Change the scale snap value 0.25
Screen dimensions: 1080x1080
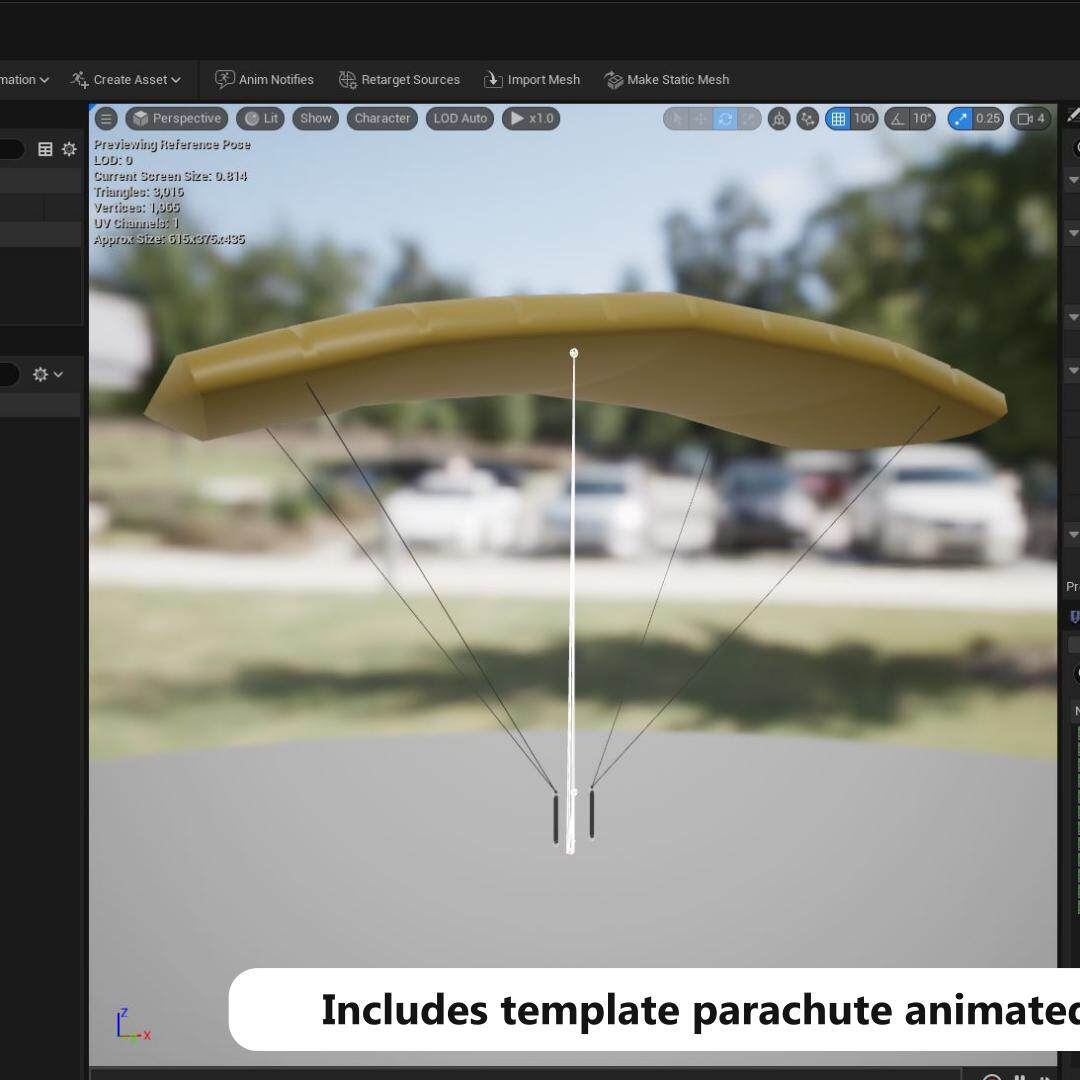(988, 119)
